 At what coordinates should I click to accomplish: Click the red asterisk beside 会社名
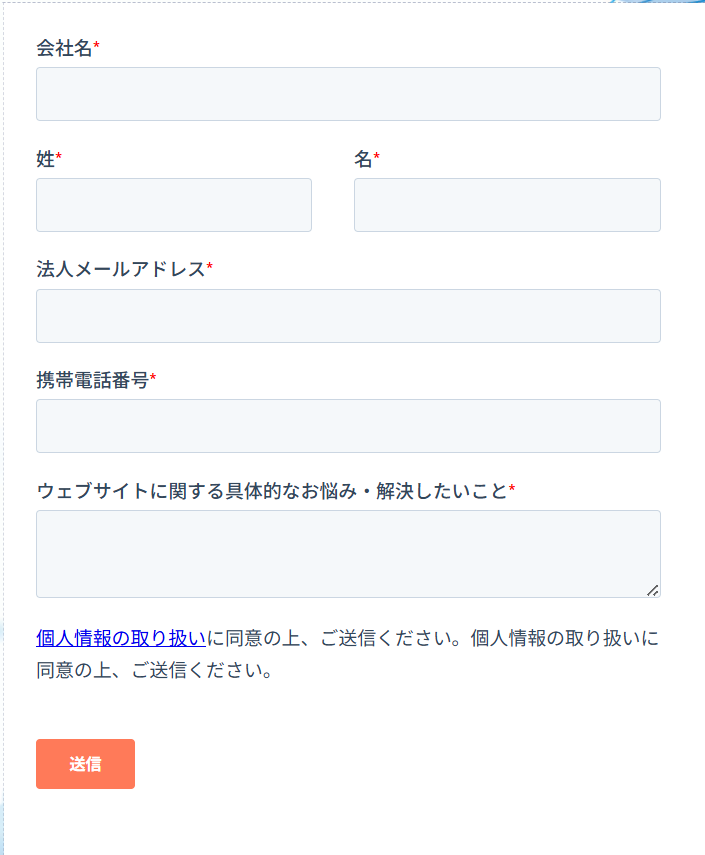pyautogui.click(x=97, y=47)
